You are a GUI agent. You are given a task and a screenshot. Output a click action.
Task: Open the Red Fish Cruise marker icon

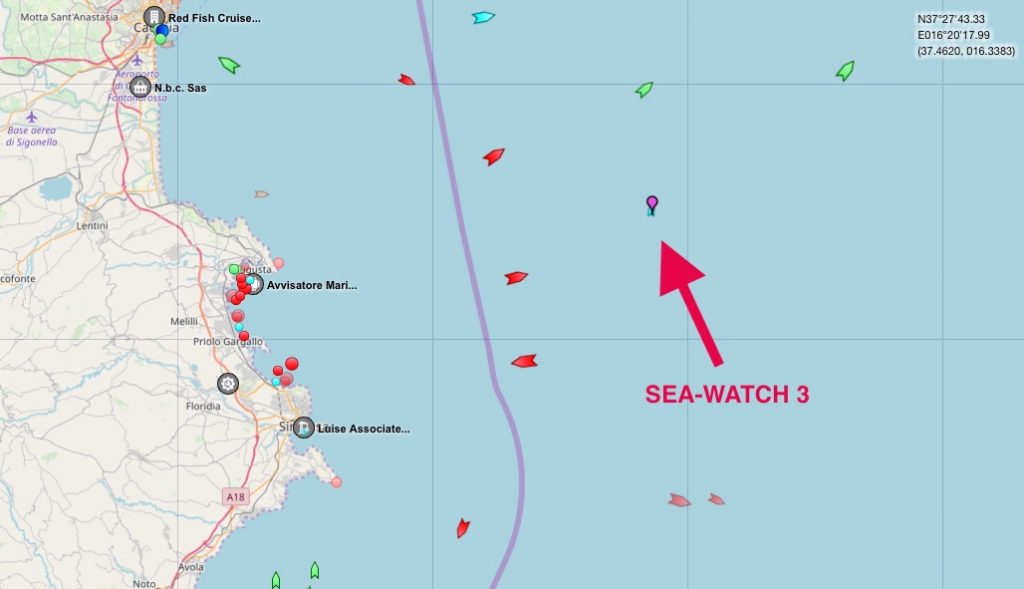click(x=154, y=17)
